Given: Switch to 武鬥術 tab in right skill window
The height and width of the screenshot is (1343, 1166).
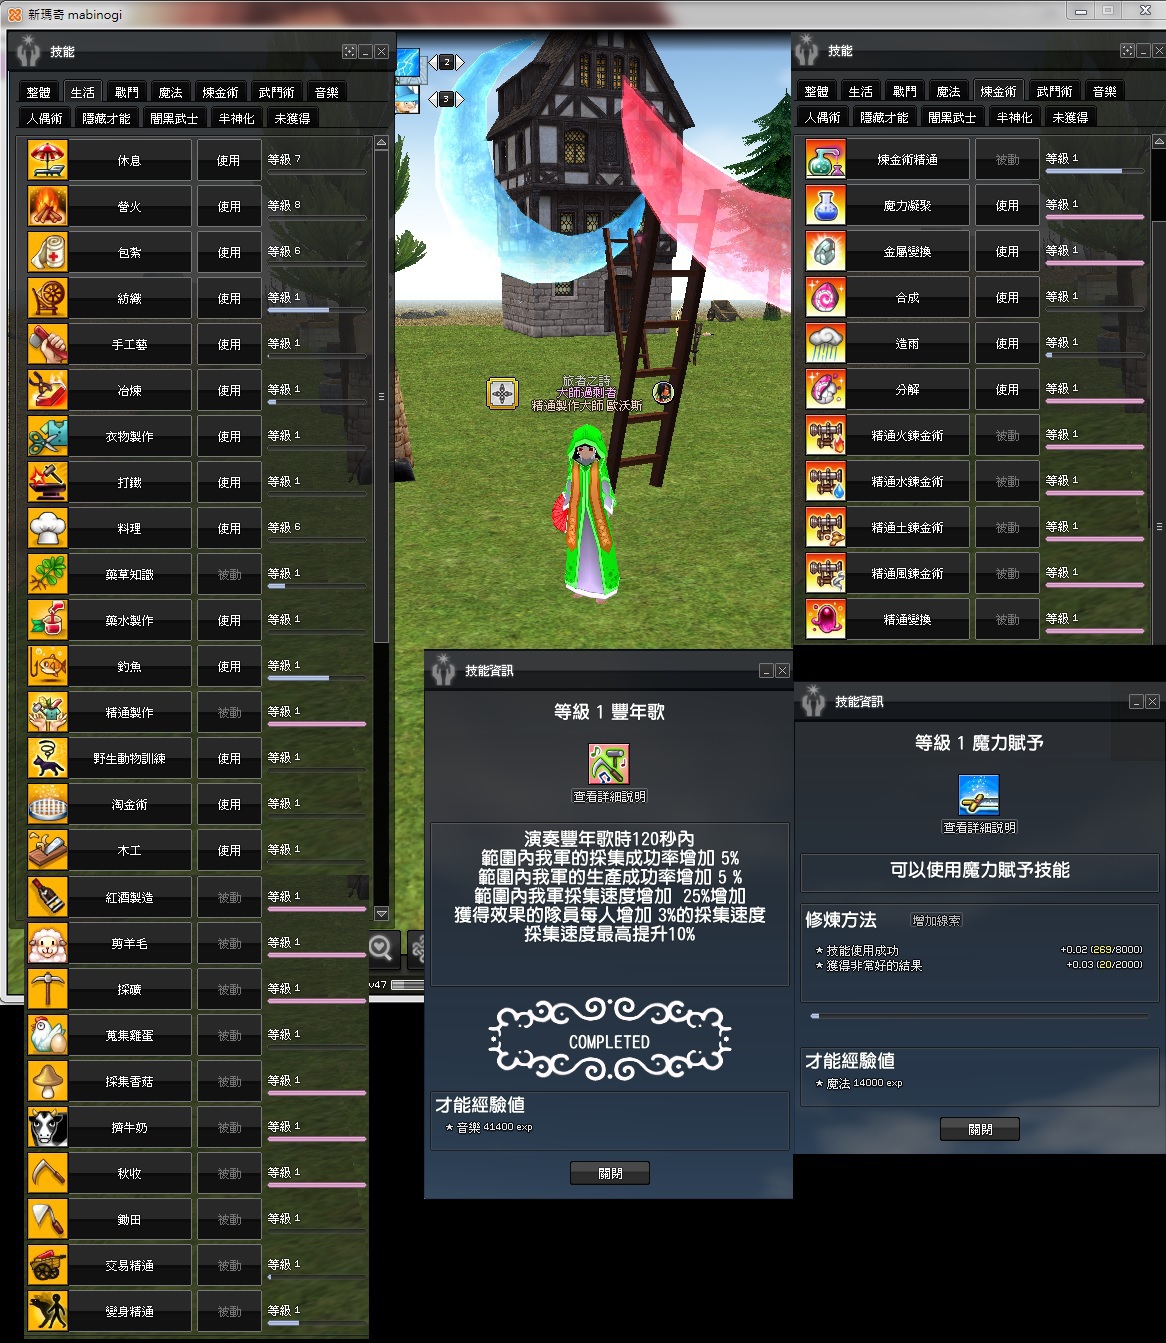Looking at the screenshot, I should coord(1054,91).
